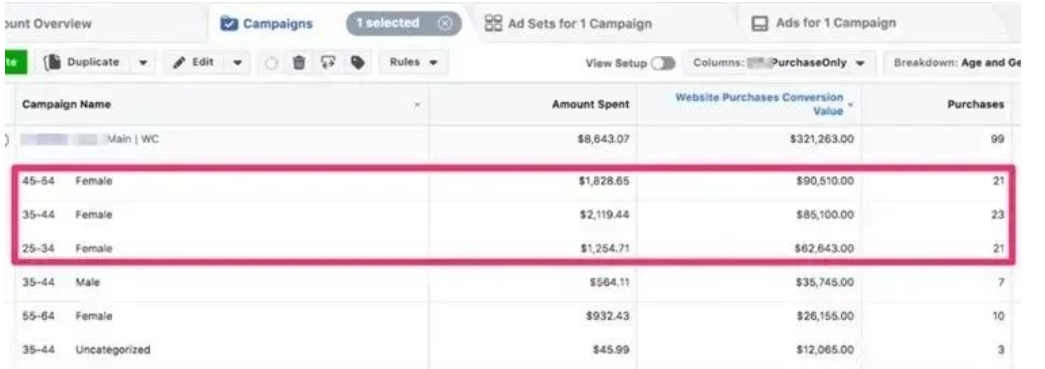Screen dimensions: 1045x369
Task: Click the tag label icon
Action: click(x=358, y=63)
